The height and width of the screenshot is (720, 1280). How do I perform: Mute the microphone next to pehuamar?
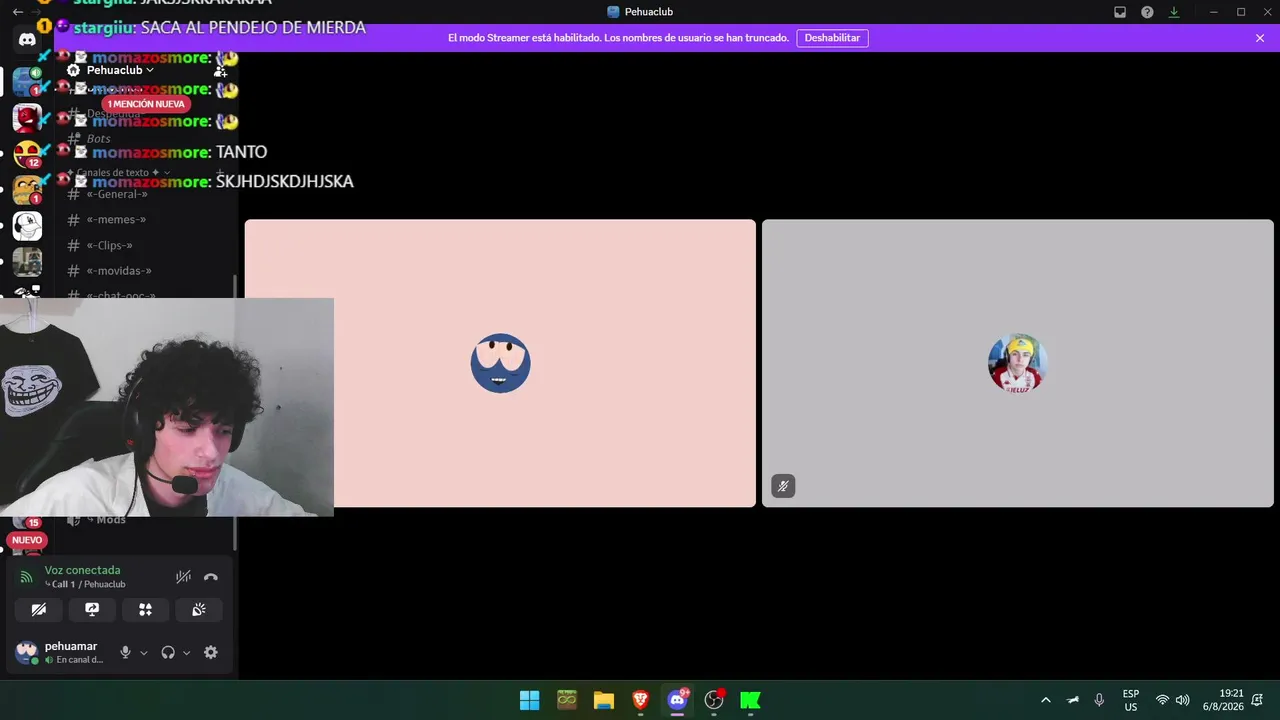coord(125,652)
